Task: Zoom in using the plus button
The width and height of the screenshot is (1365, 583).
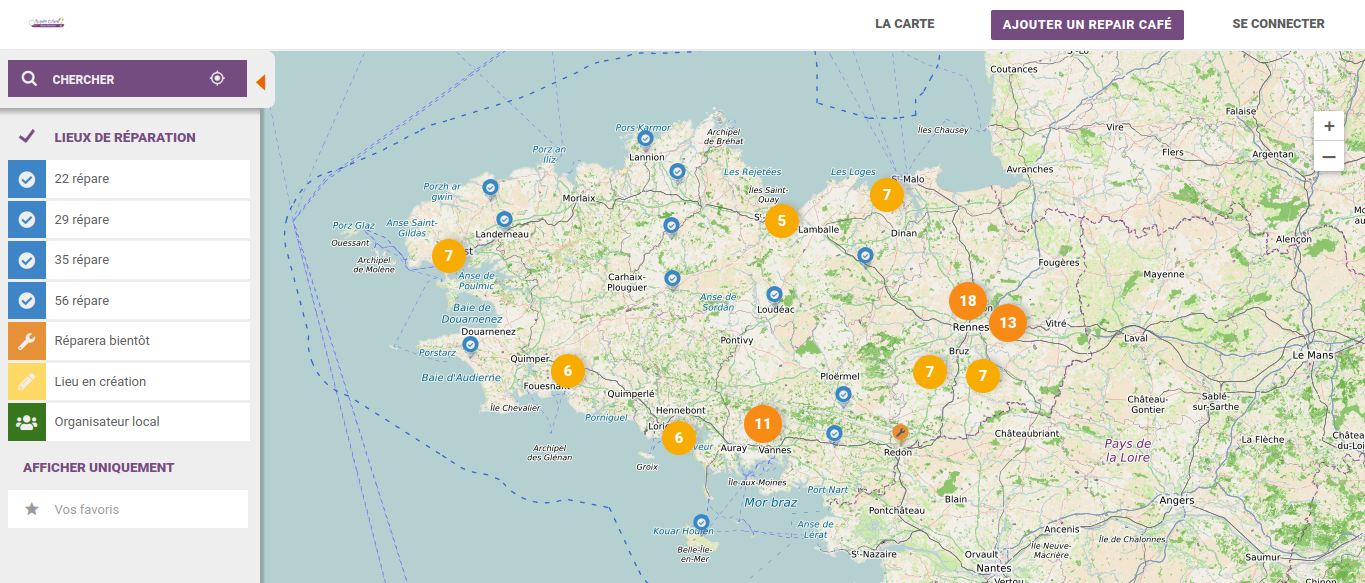Action: [1329, 125]
